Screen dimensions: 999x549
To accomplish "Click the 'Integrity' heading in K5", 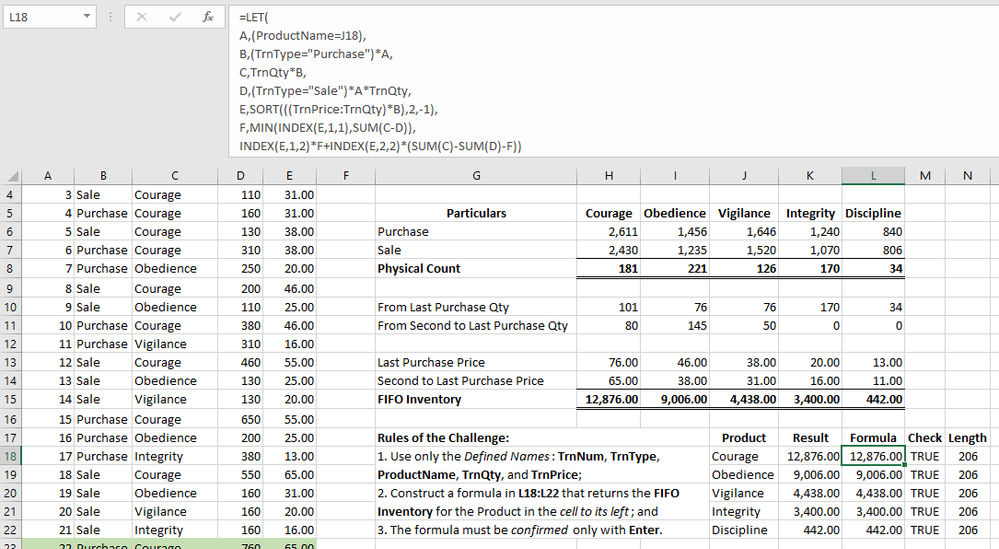I will (810, 213).
